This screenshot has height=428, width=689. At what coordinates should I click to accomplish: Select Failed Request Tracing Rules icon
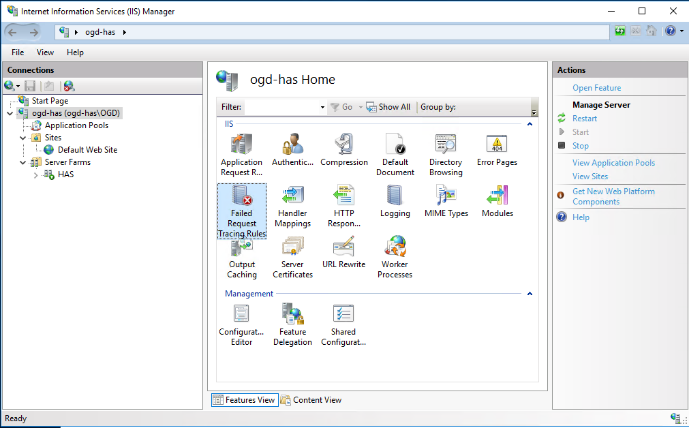coord(242,211)
